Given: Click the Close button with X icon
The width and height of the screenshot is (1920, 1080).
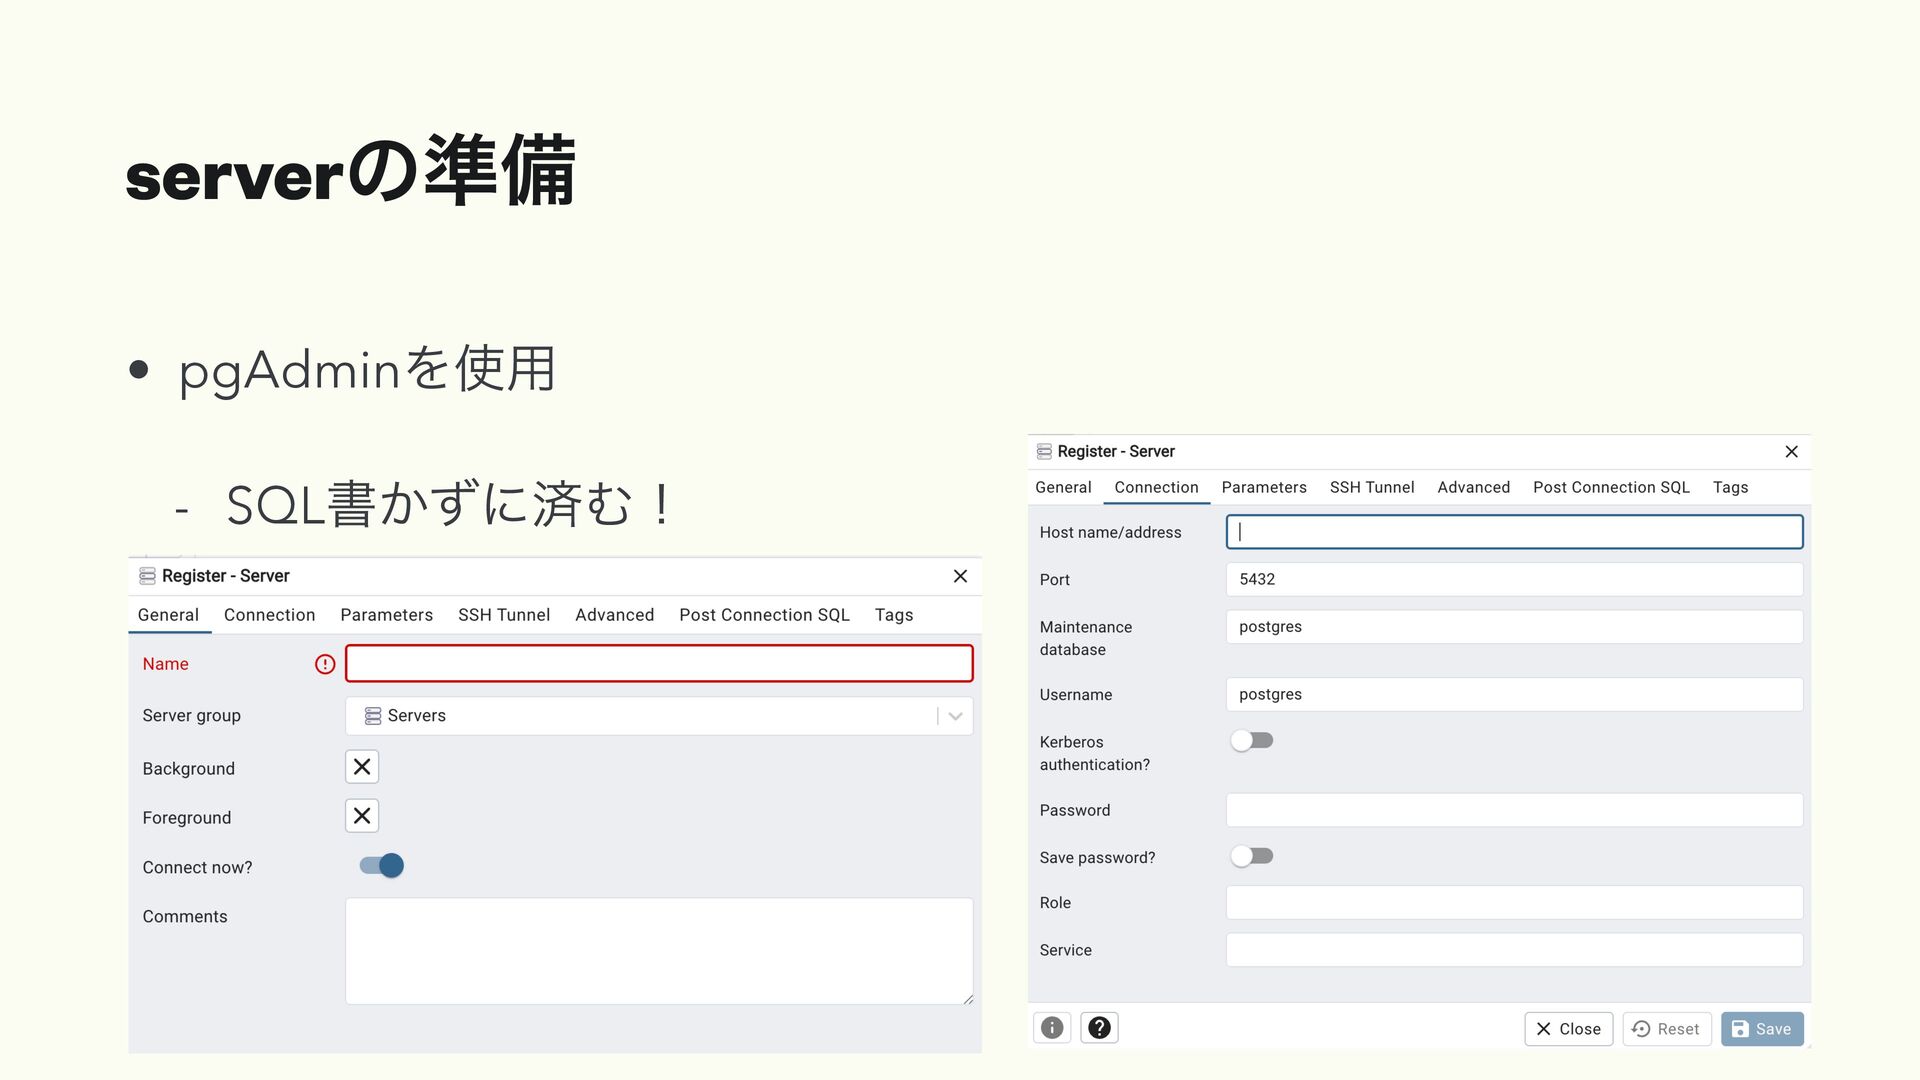Looking at the screenshot, I should (1568, 1029).
